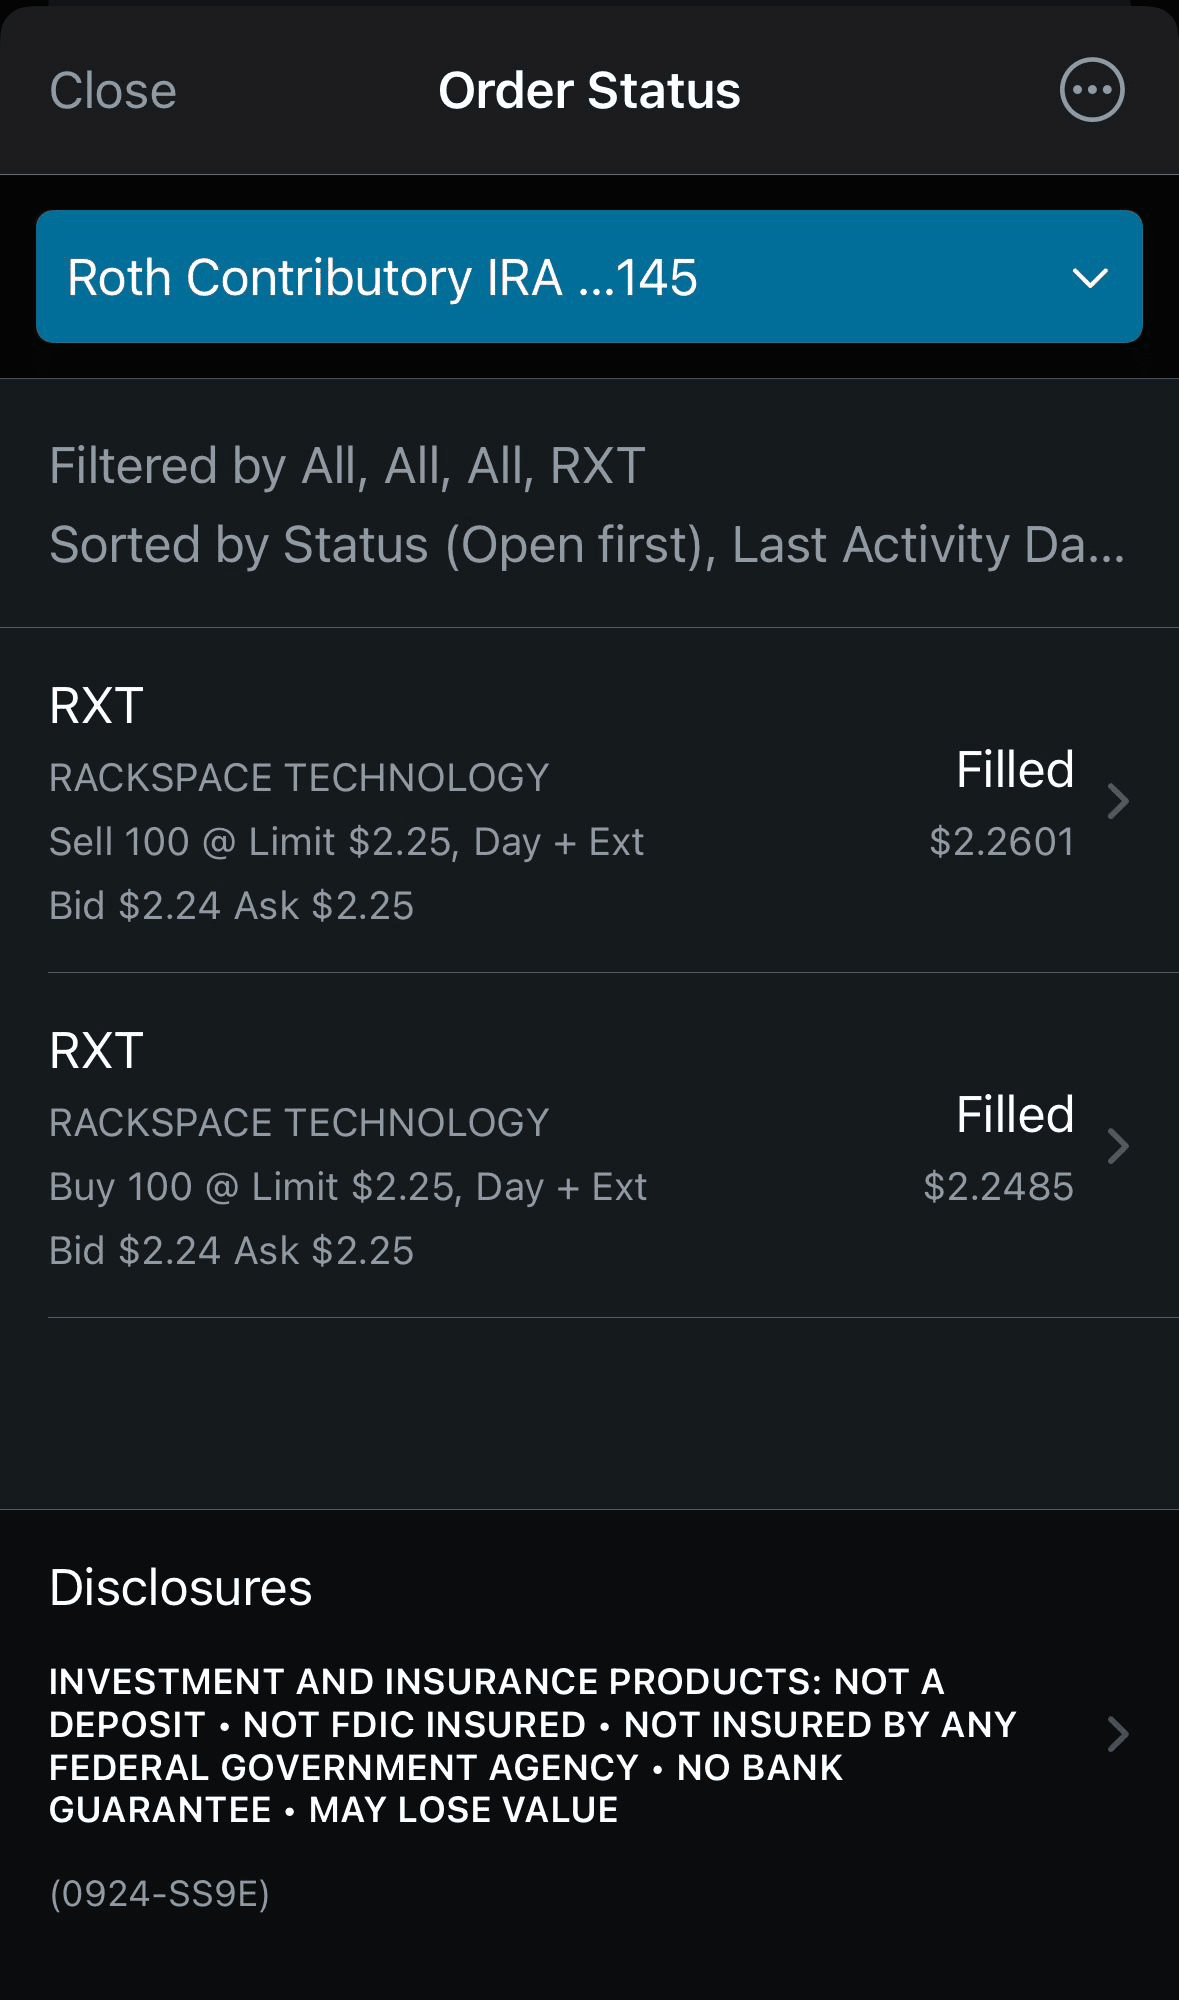Open the Buy 100 @ Limit $2.25 order
The height and width of the screenshot is (2000, 1179).
coord(348,1187)
